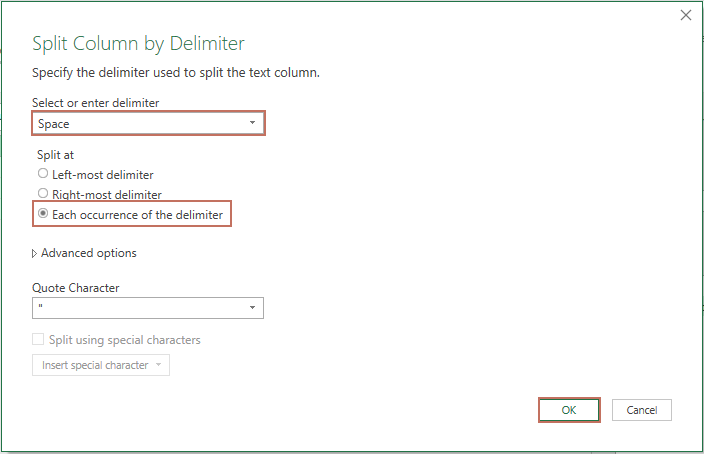This screenshot has height=454, width=704.
Task: Confirm the split with OK
Action: 569,410
